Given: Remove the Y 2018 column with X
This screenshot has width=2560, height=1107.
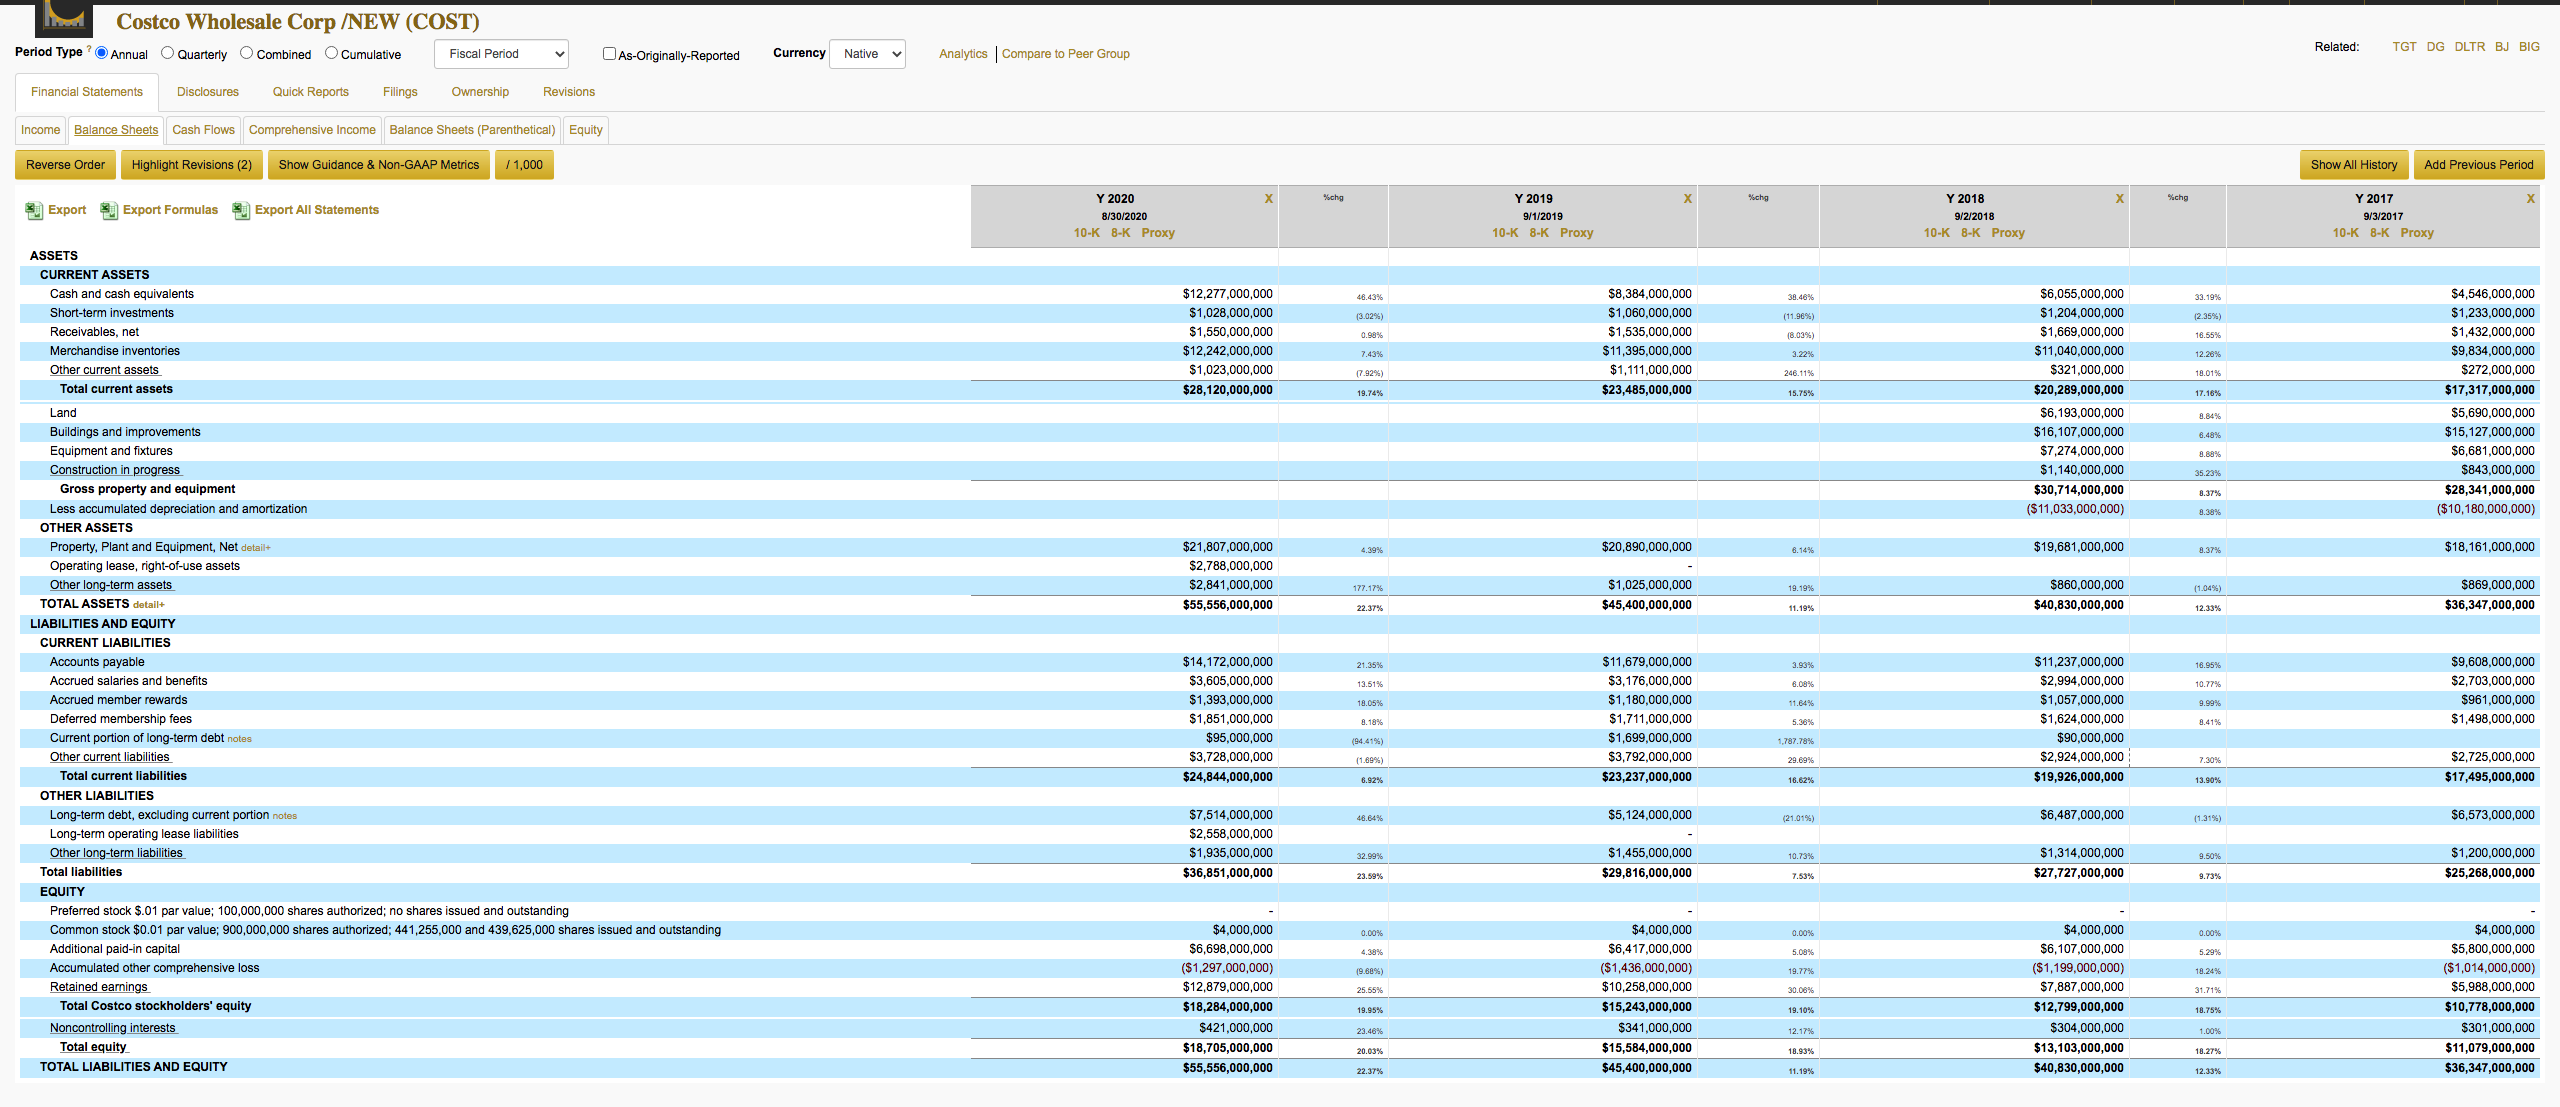Looking at the screenshot, I should 2120,199.
